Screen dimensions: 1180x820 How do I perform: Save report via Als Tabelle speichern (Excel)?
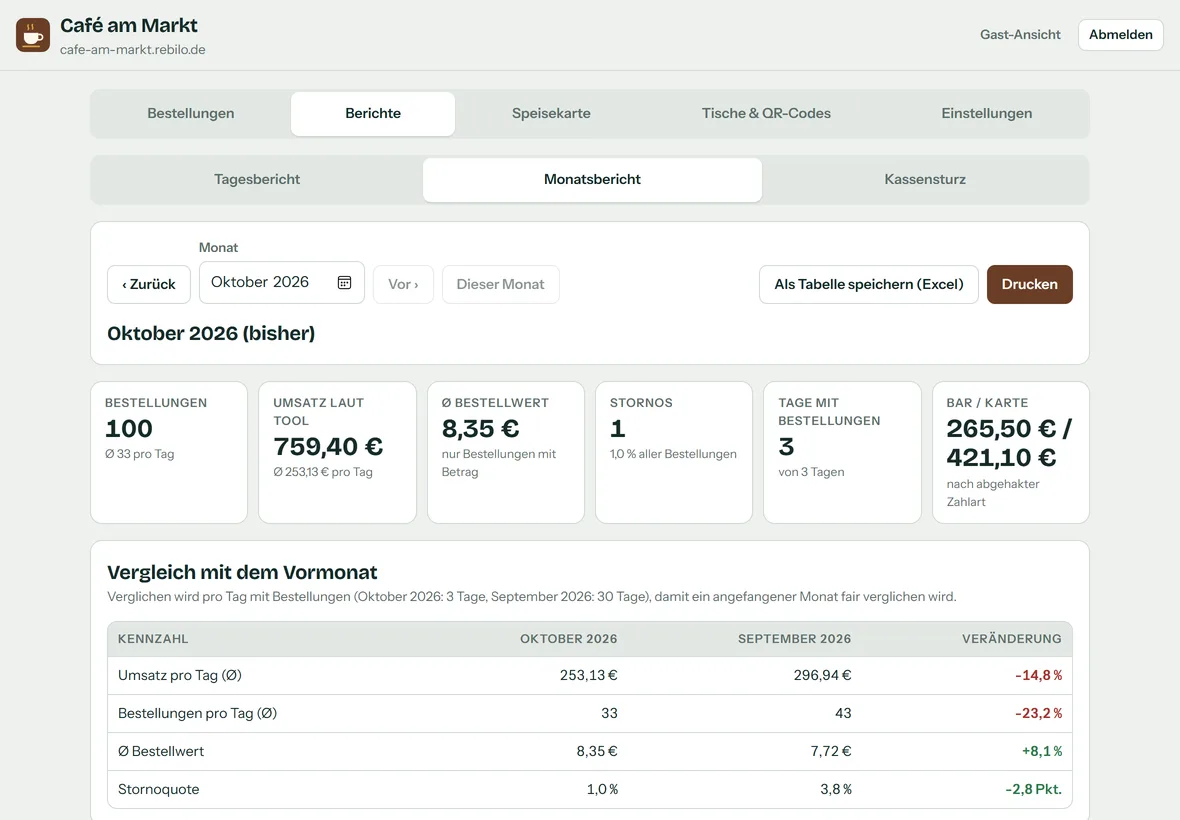coord(868,284)
